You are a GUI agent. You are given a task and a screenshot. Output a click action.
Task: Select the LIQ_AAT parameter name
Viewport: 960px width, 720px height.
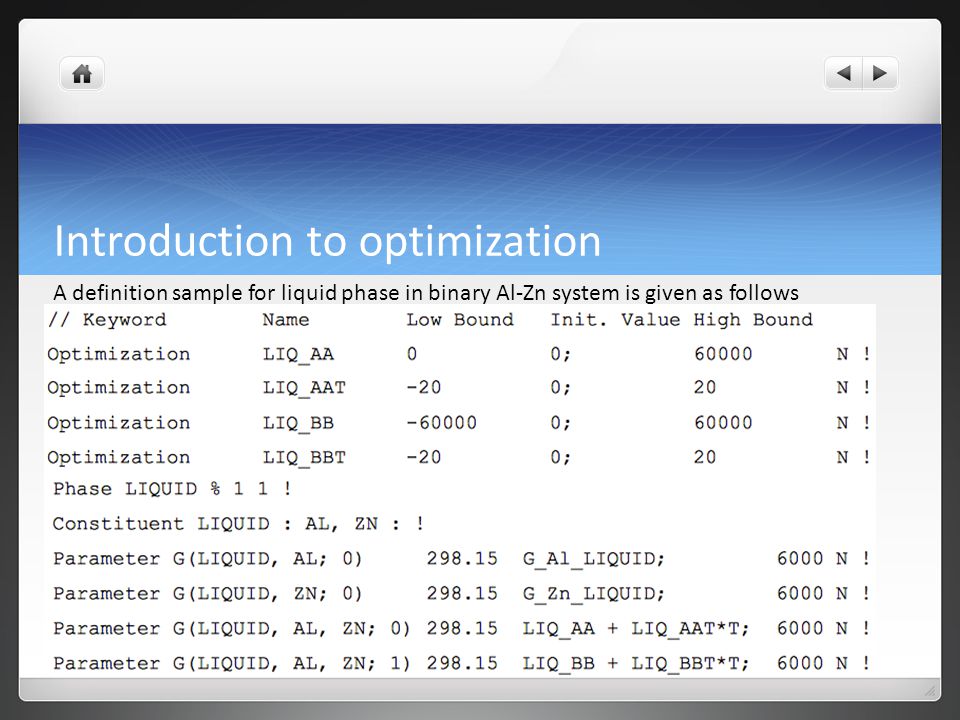pyautogui.click(x=304, y=388)
